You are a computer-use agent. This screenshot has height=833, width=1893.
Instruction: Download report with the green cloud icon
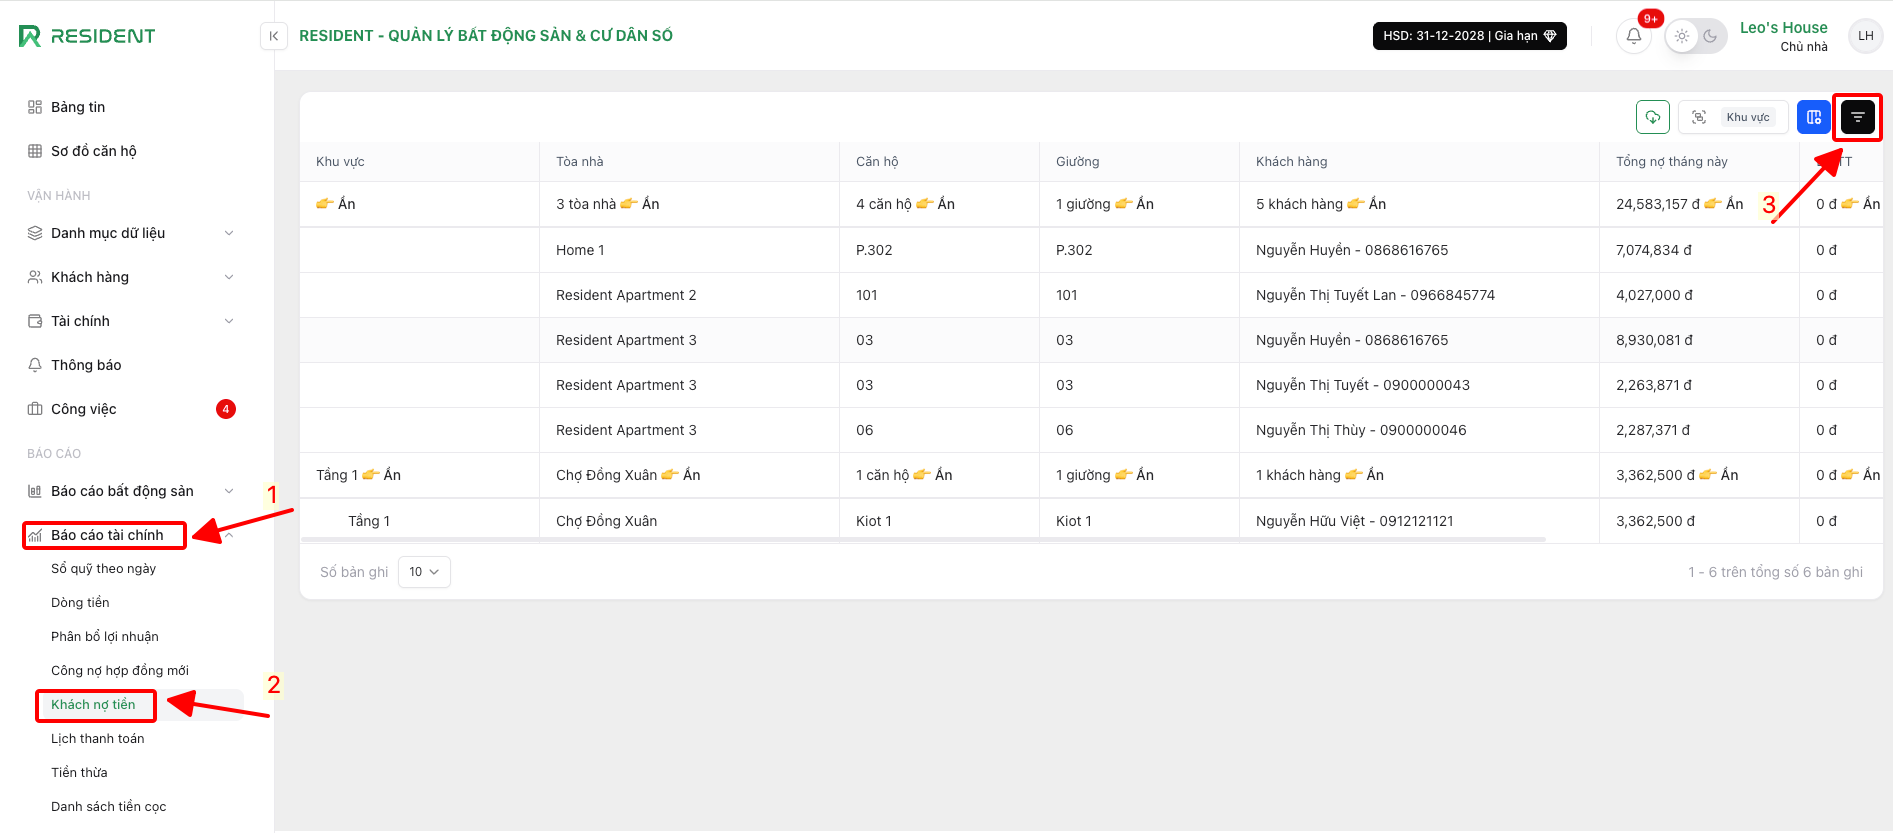point(1653,118)
